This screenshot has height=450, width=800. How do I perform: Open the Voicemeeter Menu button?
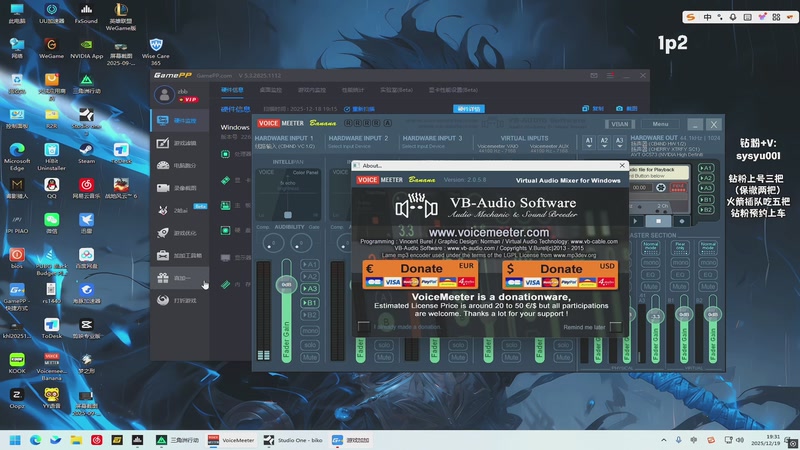(660, 124)
